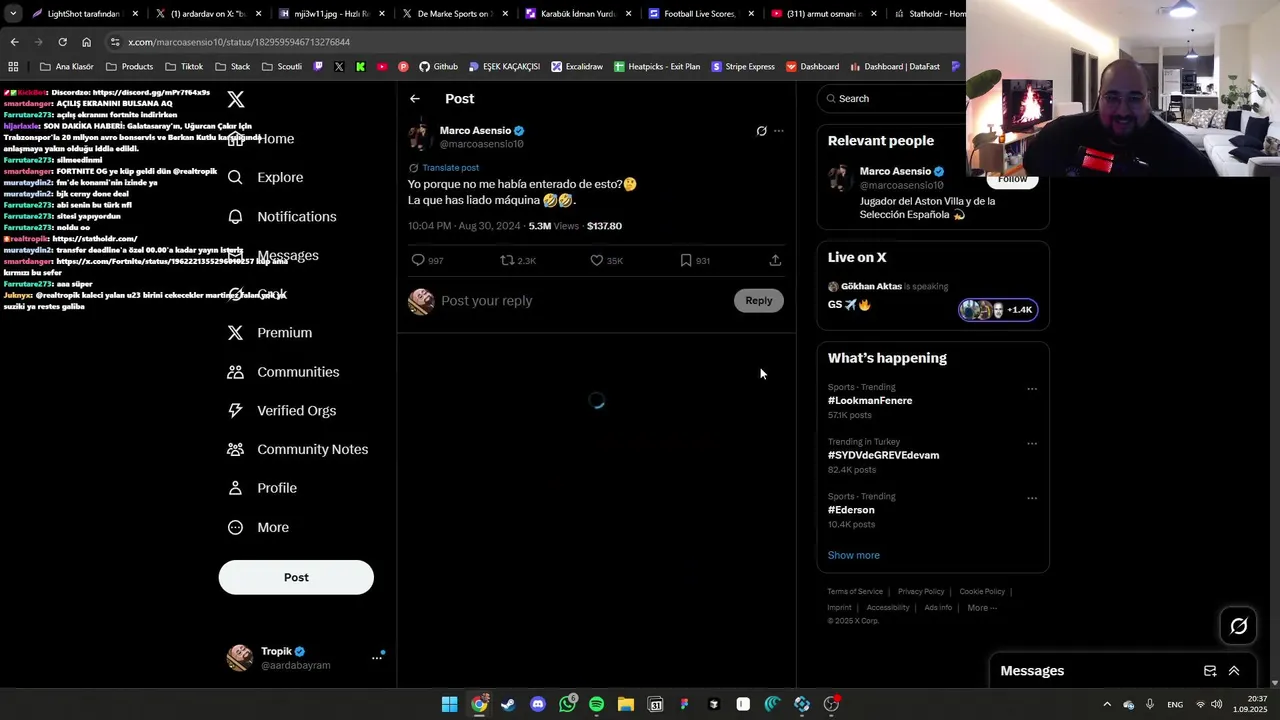The width and height of the screenshot is (1280, 720).
Task: Open the #LookmanFenere trend
Action: (870, 400)
